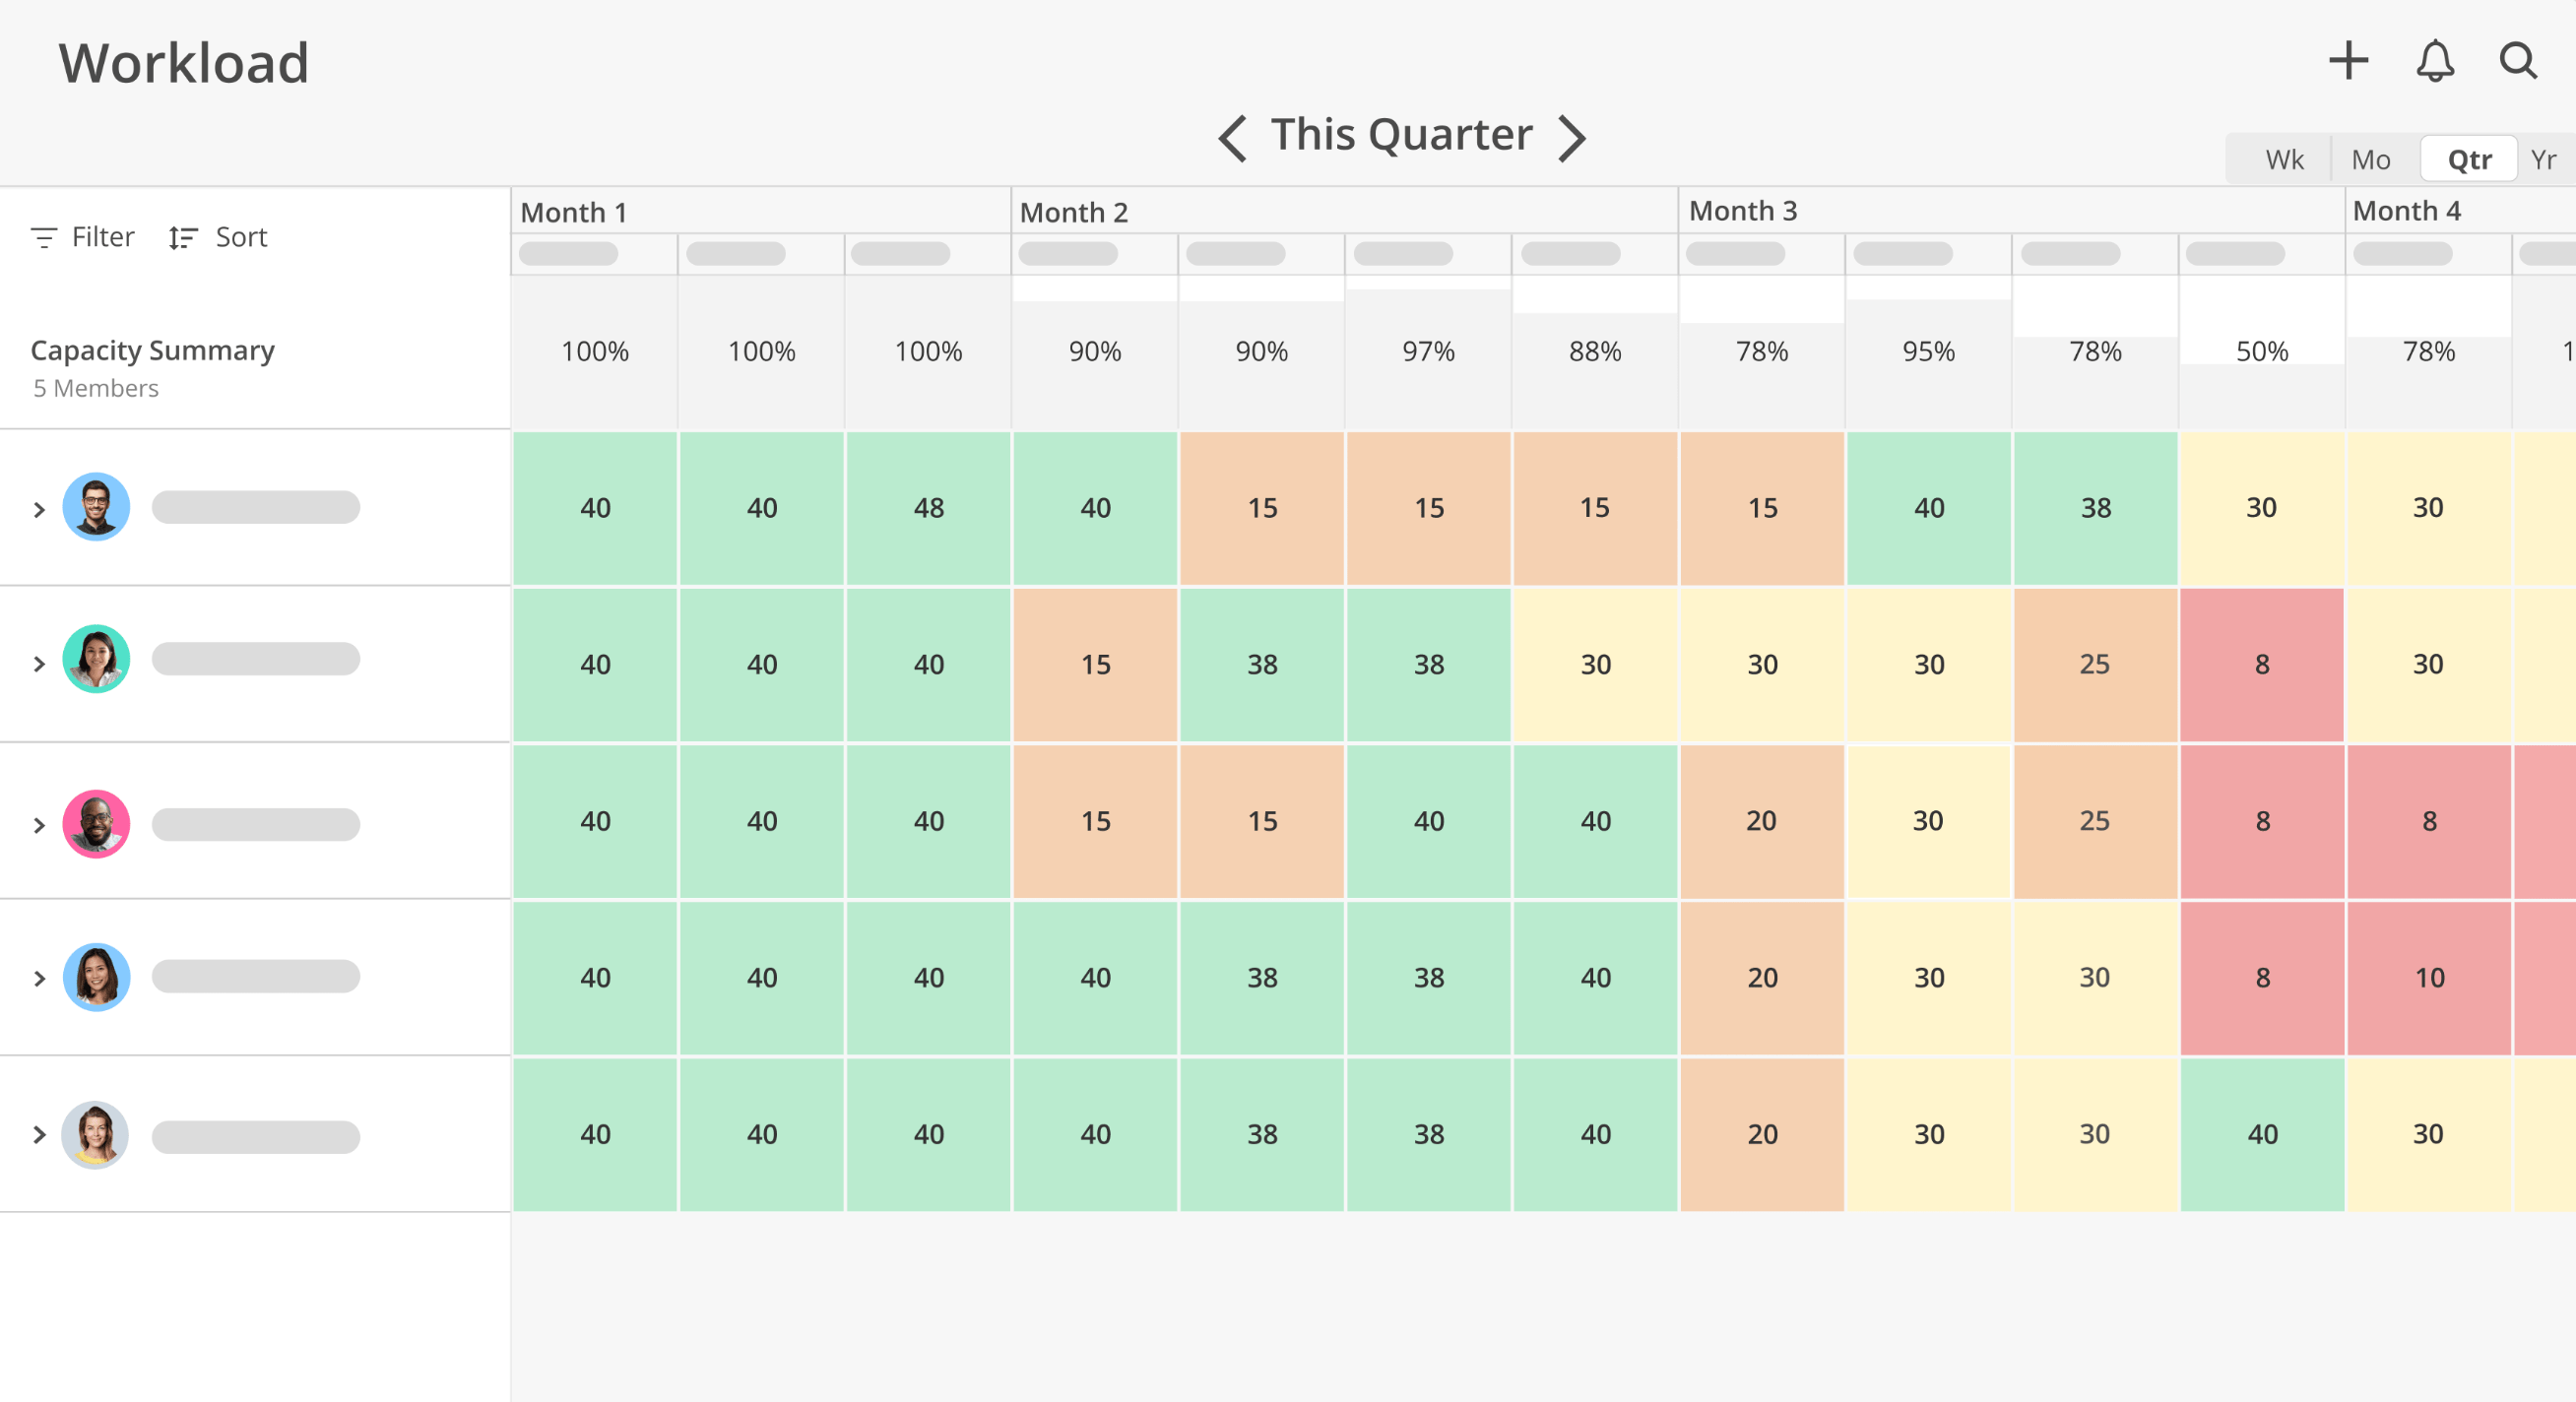This screenshot has width=2576, height=1402.
Task: Expand the first team member's row
Action: (x=40, y=509)
